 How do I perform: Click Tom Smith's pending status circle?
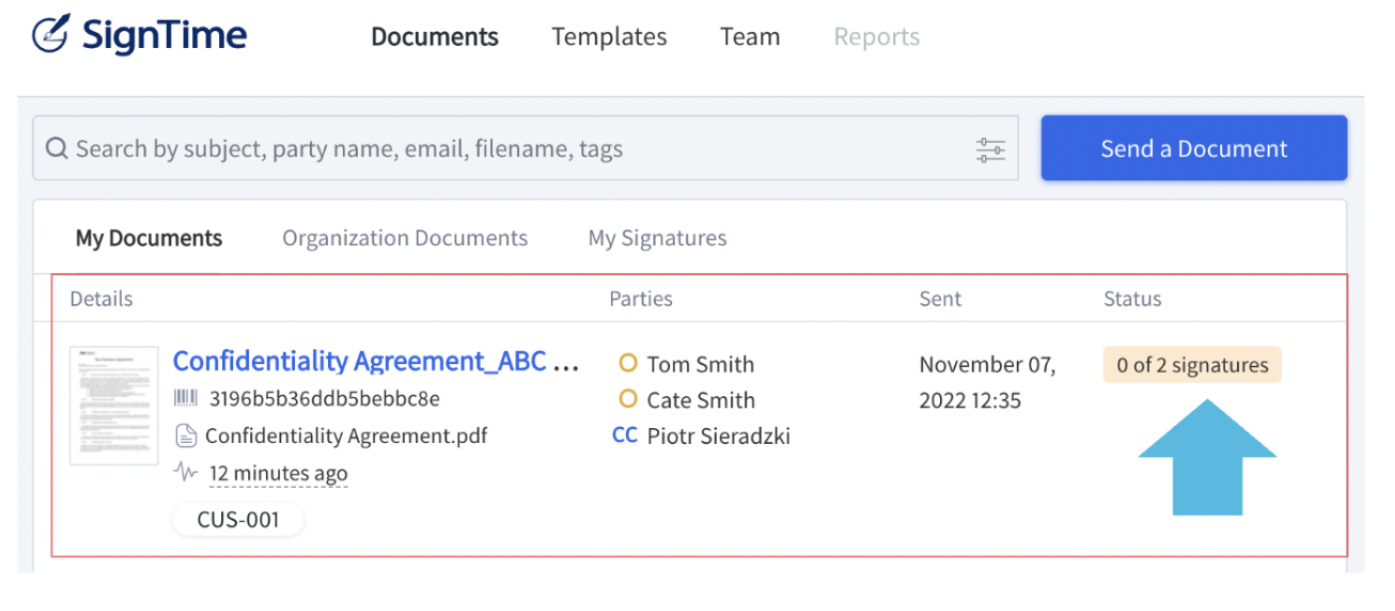[628, 363]
